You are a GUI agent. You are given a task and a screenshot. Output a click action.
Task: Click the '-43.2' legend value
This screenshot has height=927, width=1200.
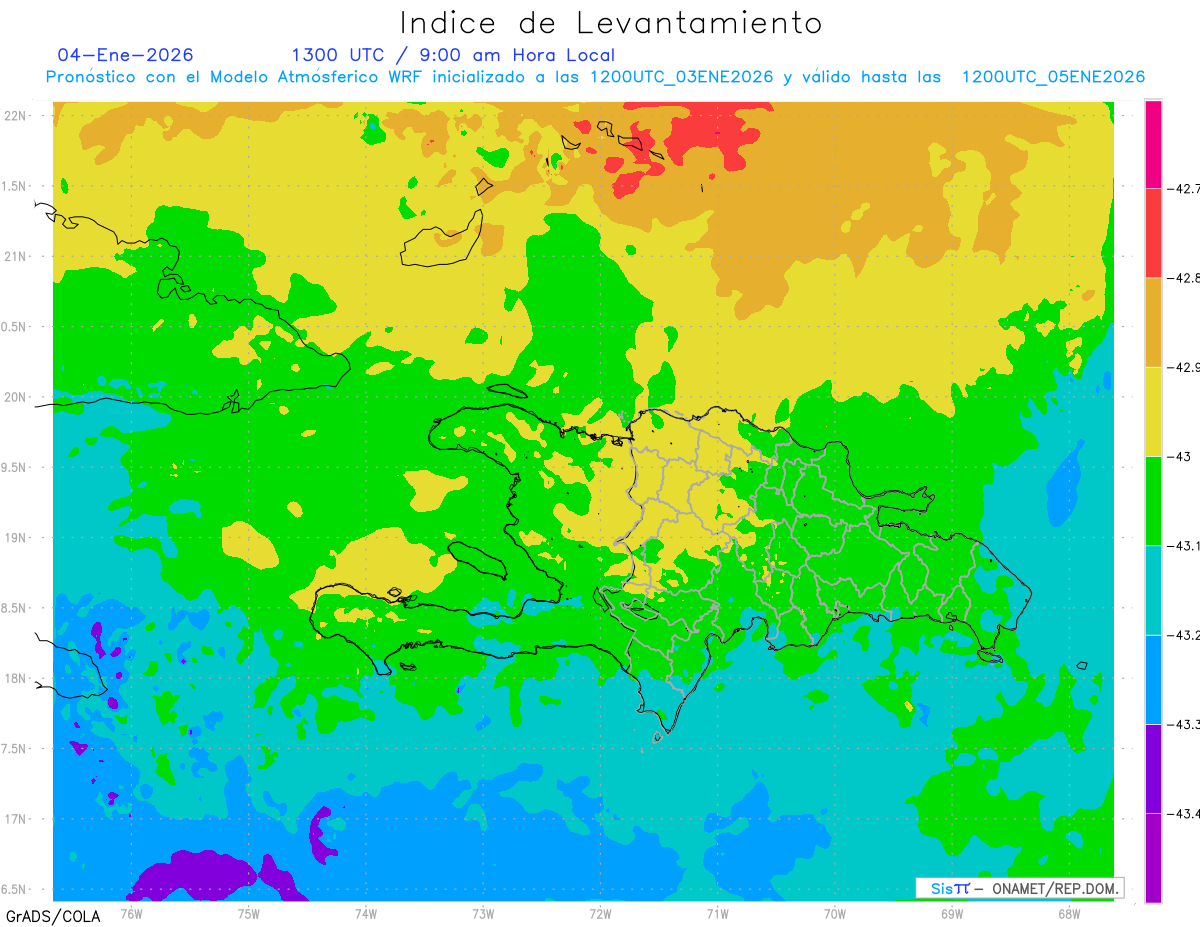(1183, 635)
